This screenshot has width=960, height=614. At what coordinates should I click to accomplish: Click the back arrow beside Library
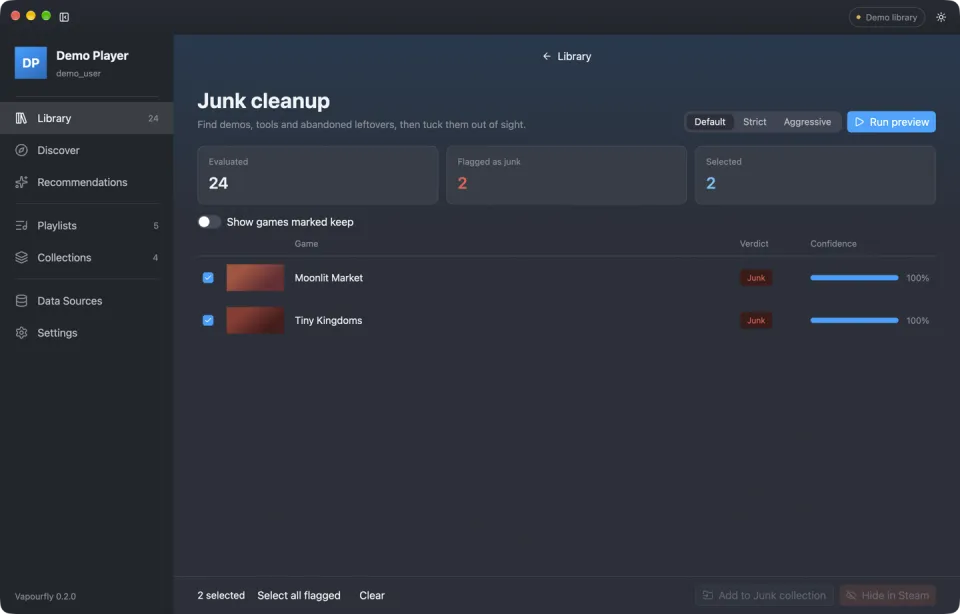tap(547, 56)
